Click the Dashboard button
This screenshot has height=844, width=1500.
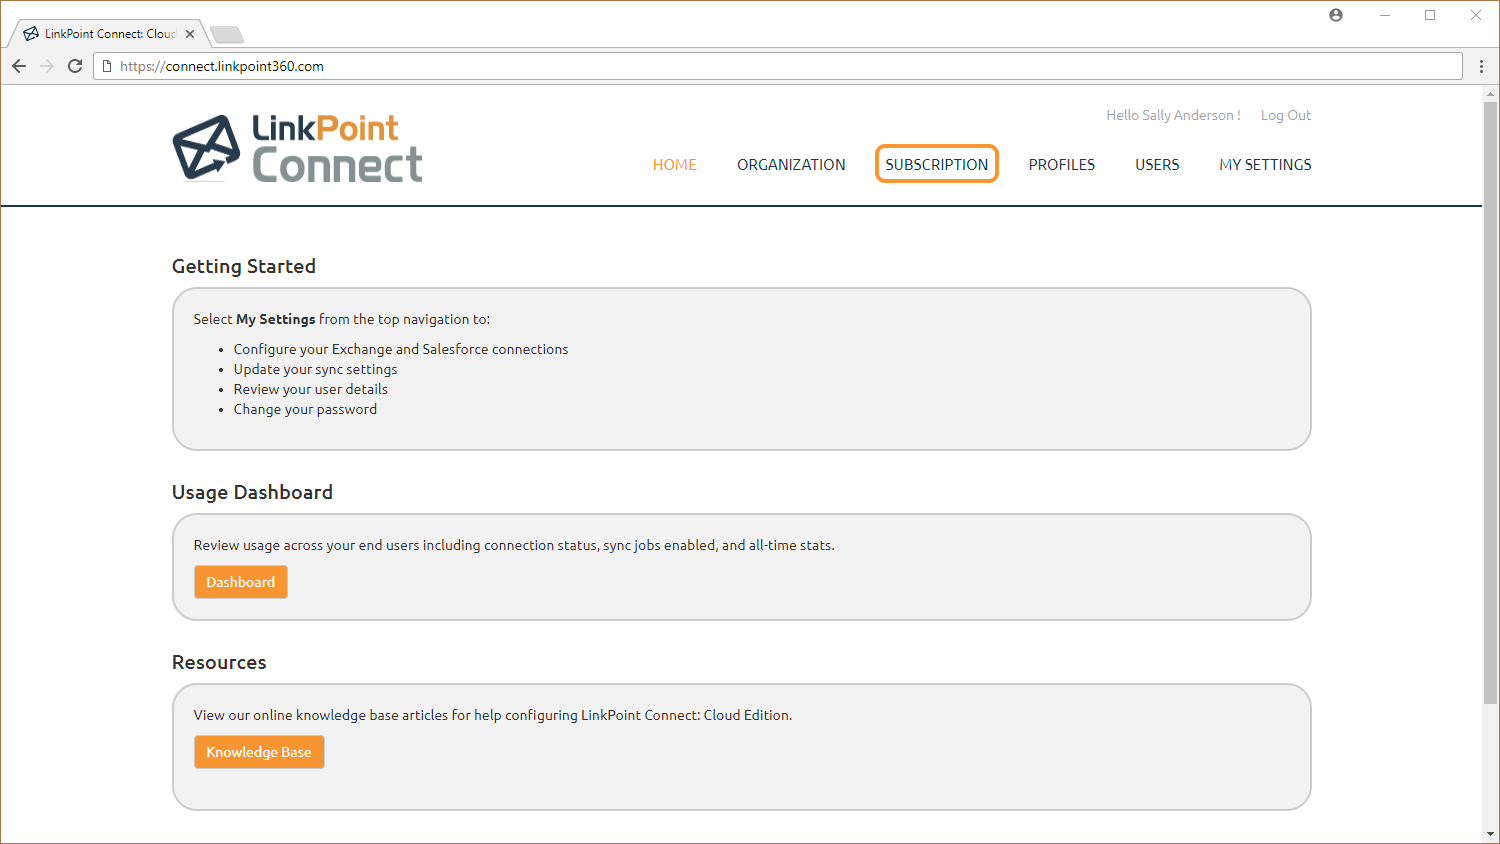pyautogui.click(x=241, y=582)
